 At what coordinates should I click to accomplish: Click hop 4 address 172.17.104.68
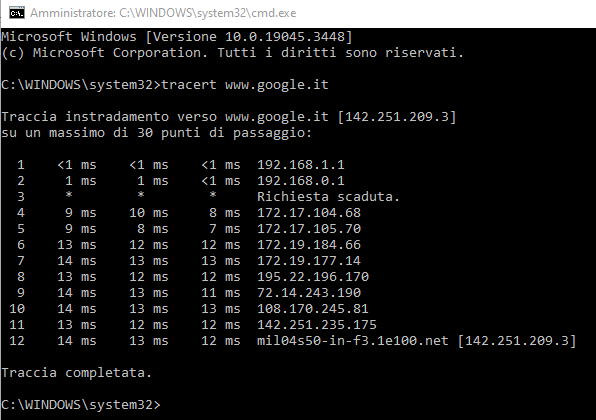click(309, 213)
